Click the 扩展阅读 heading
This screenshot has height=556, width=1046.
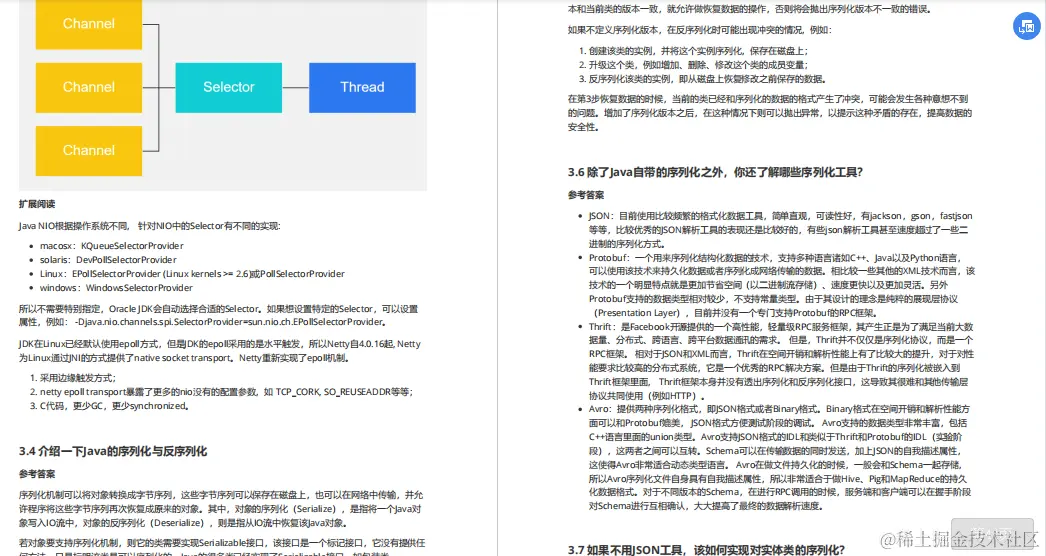37,204
